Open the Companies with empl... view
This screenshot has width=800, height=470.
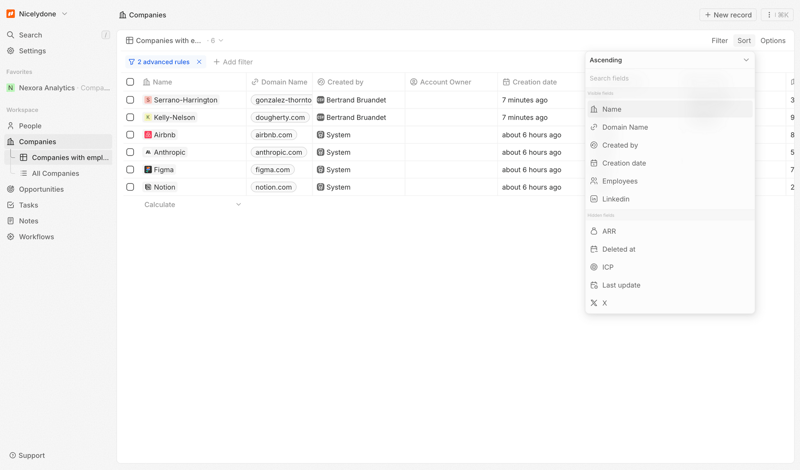click(x=64, y=157)
